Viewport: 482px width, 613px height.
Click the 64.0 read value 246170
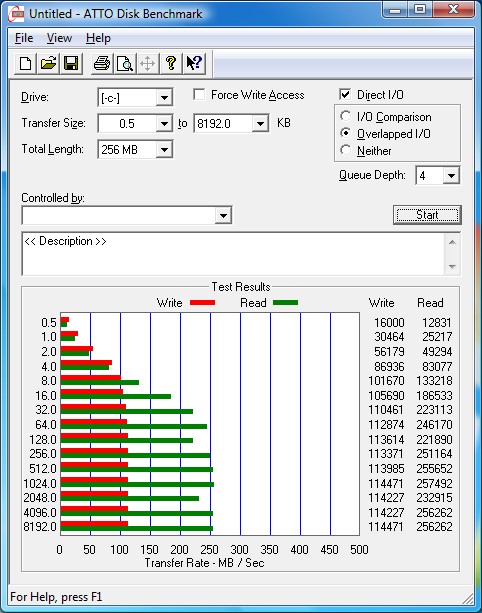434,425
